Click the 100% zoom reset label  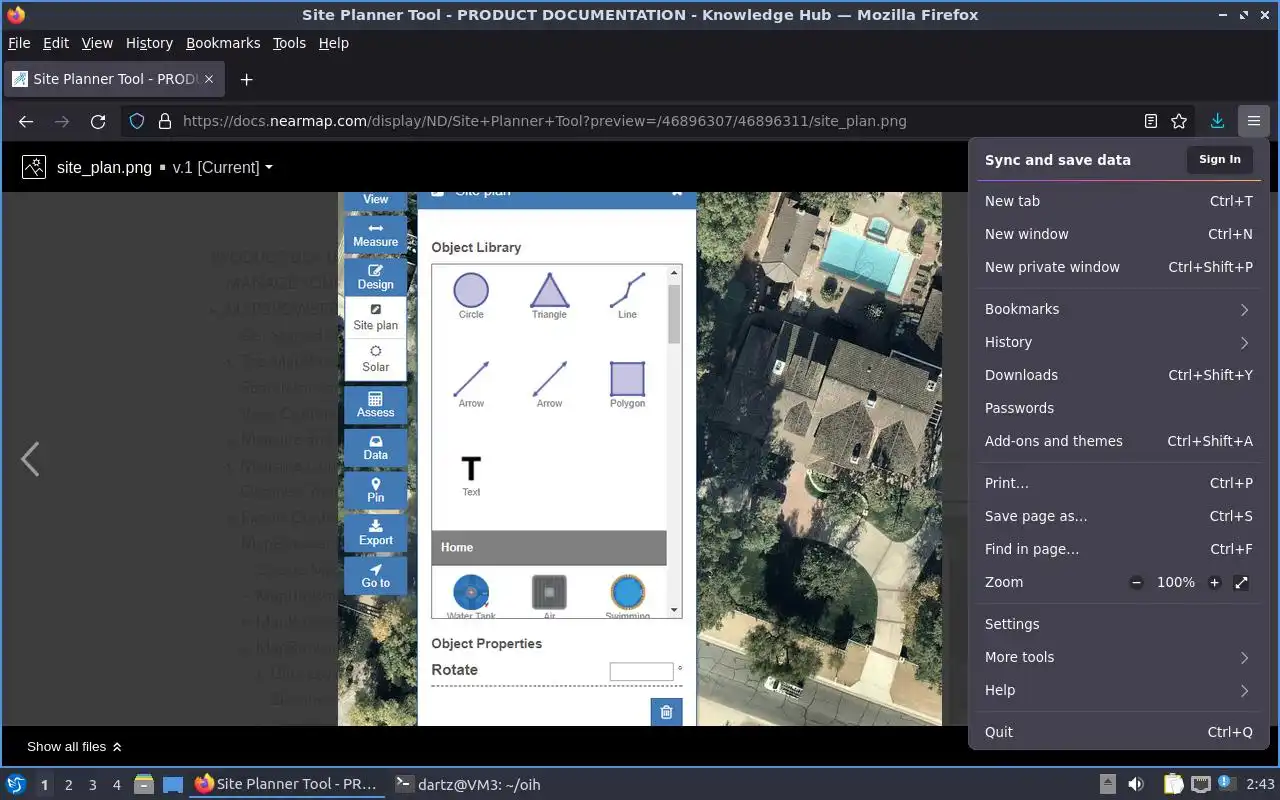[1175, 583]
